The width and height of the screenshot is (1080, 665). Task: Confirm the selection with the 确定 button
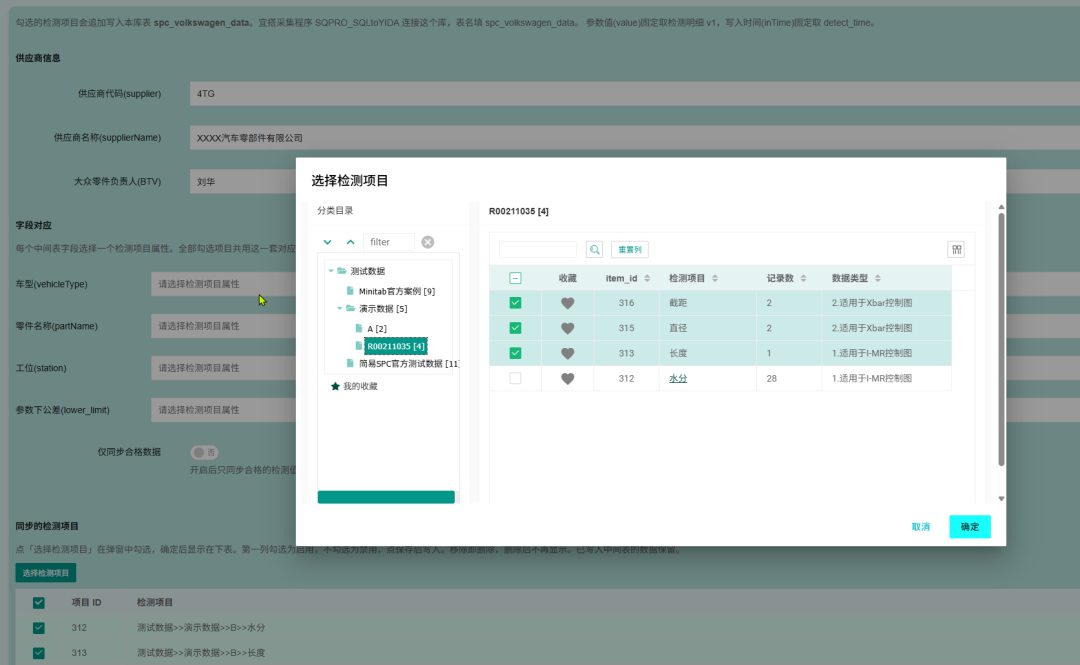tap(970, 527)
